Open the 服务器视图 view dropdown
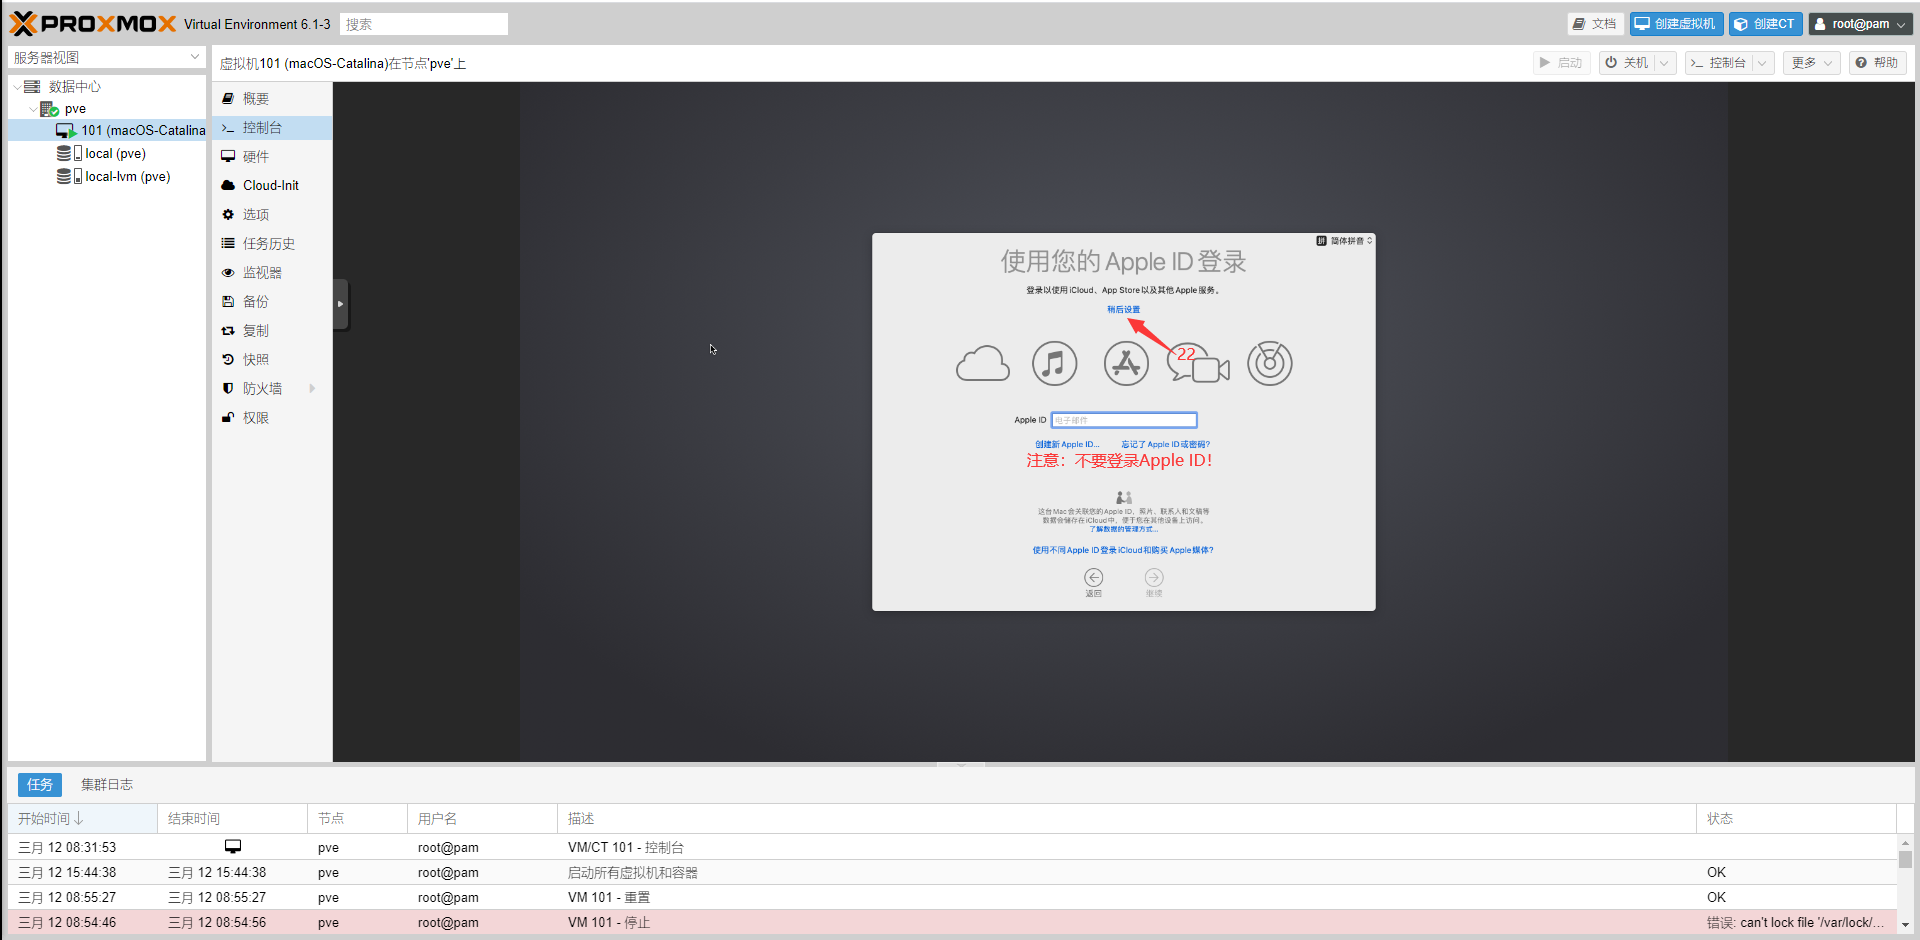This screenshot has width=1920, height=940. pos(106,58)
